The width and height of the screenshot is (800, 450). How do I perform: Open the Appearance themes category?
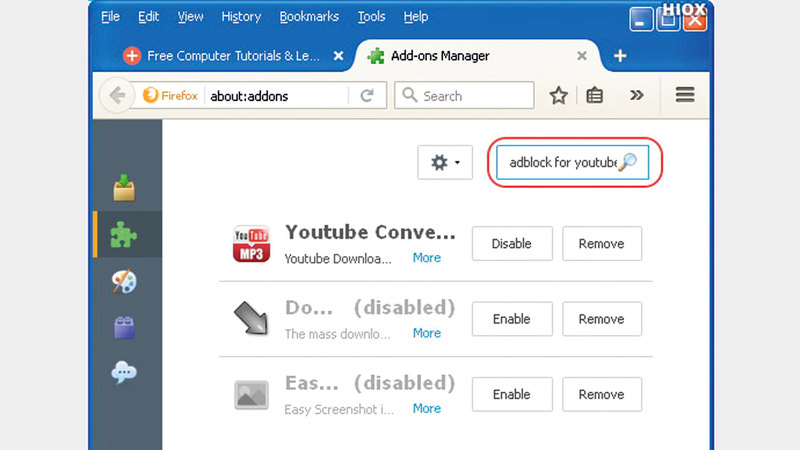click(125, 281)
